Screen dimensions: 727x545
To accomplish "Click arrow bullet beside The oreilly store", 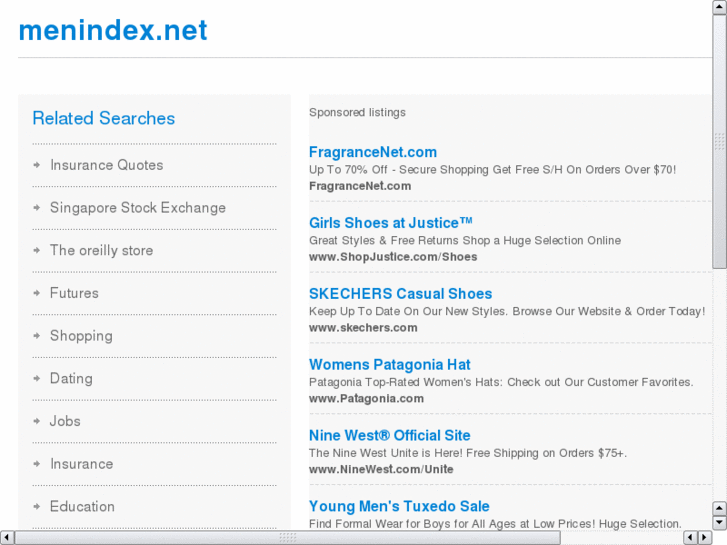I will pos(37,250).
